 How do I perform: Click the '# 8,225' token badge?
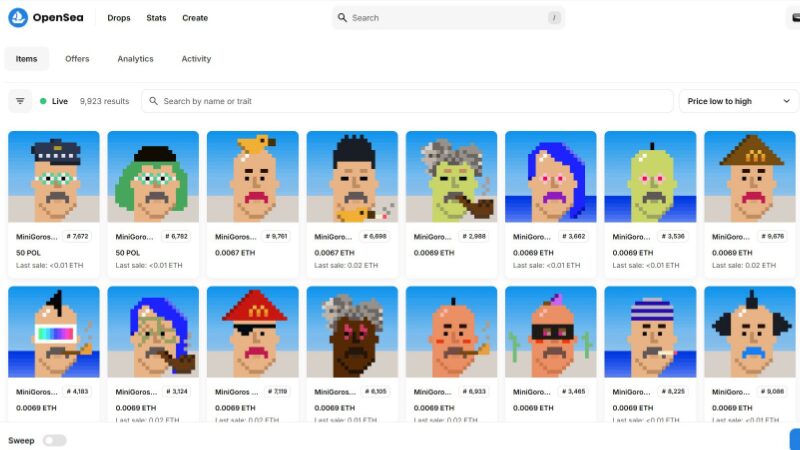(673, 391)
